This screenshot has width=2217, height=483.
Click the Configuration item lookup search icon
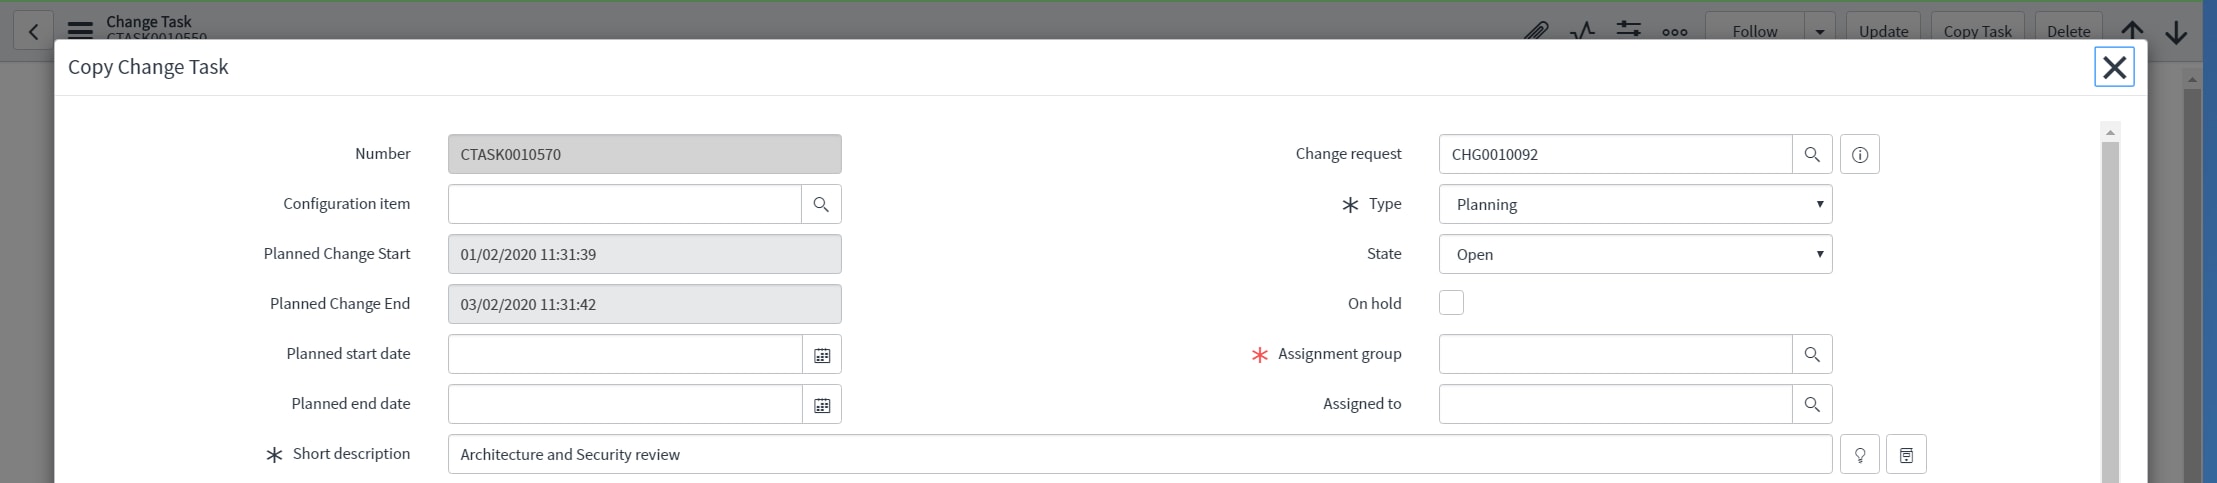click(x=821, y=204)
